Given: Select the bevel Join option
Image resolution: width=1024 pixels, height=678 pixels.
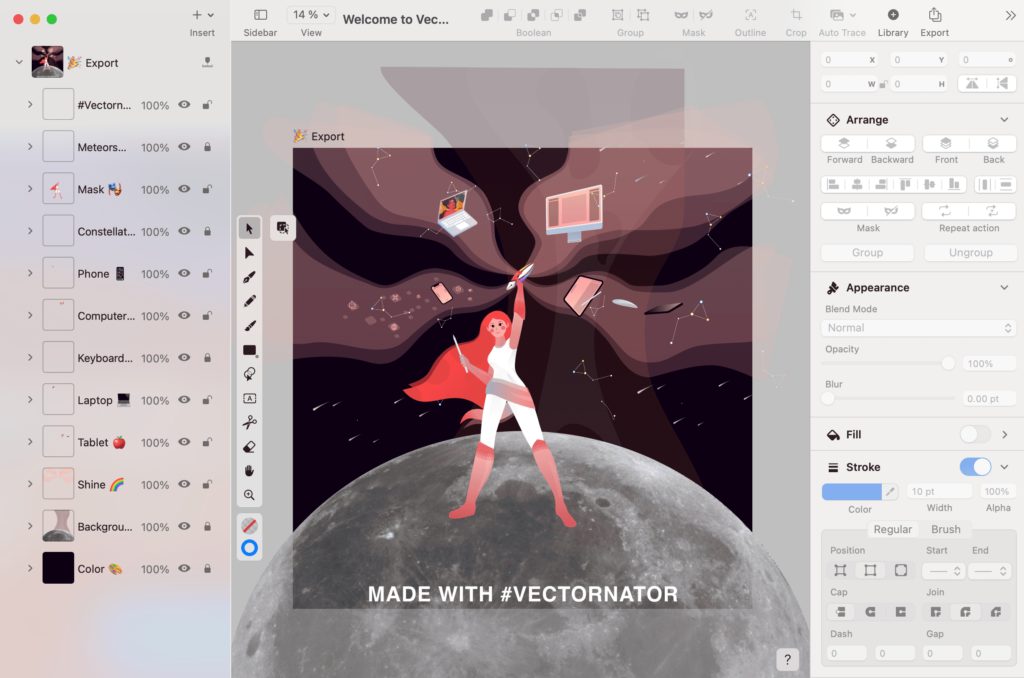Looking at the screenshot, I should (995, 612).
